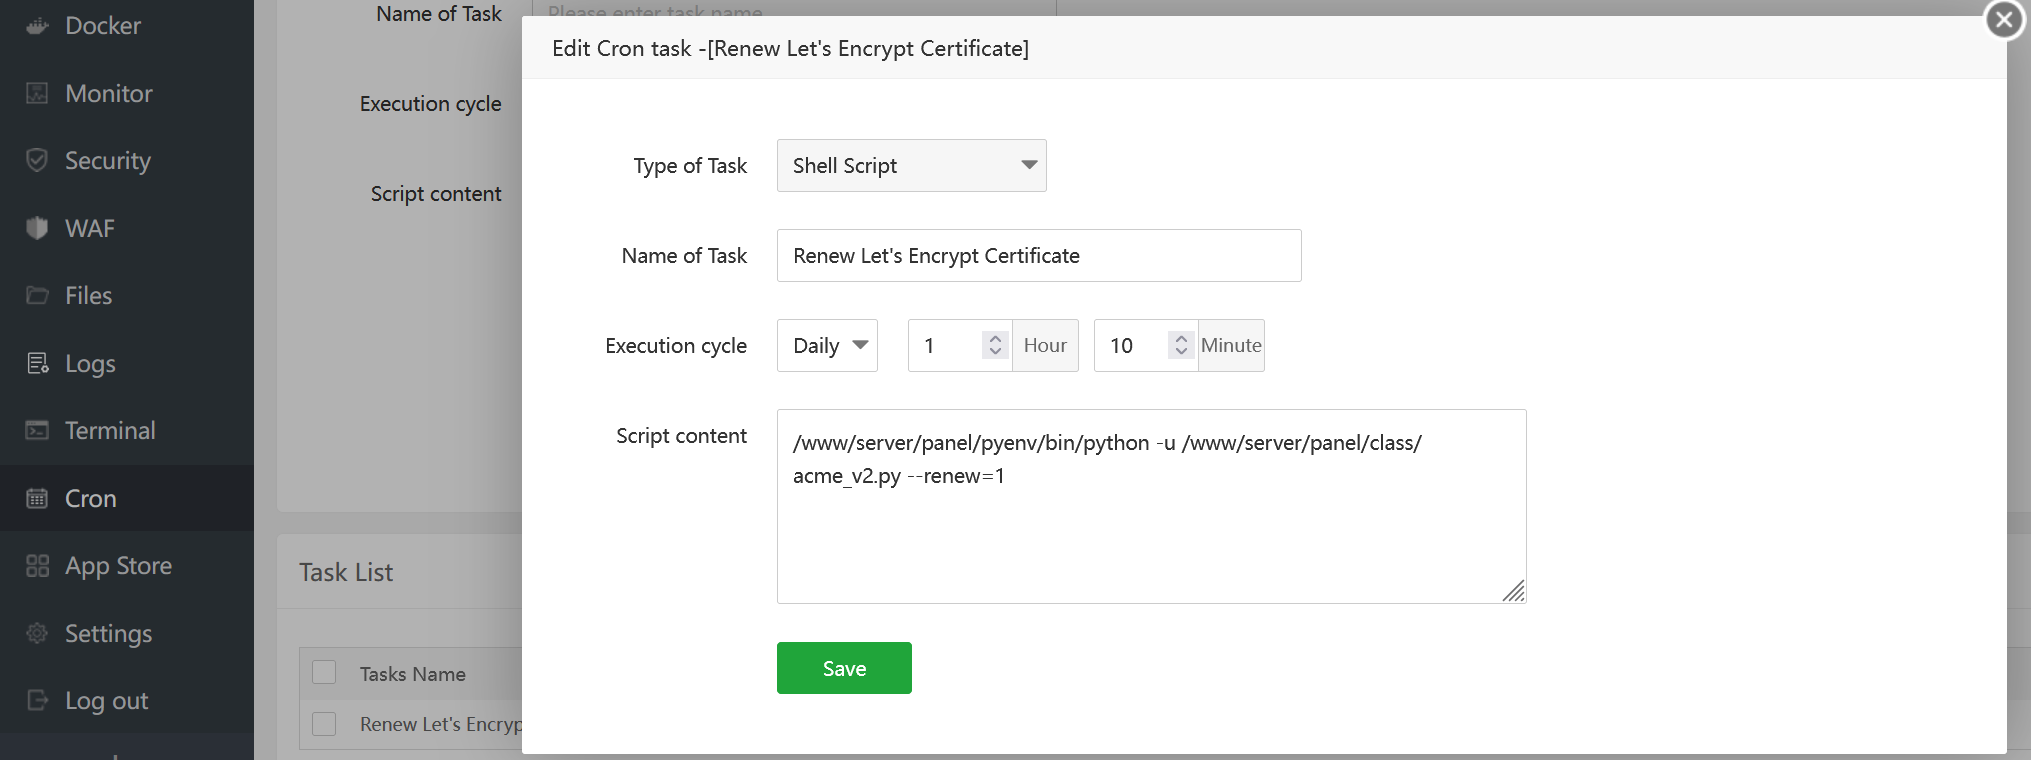
Task: Expand the Daily execution cycle dropdown
Action: (827, 346)
